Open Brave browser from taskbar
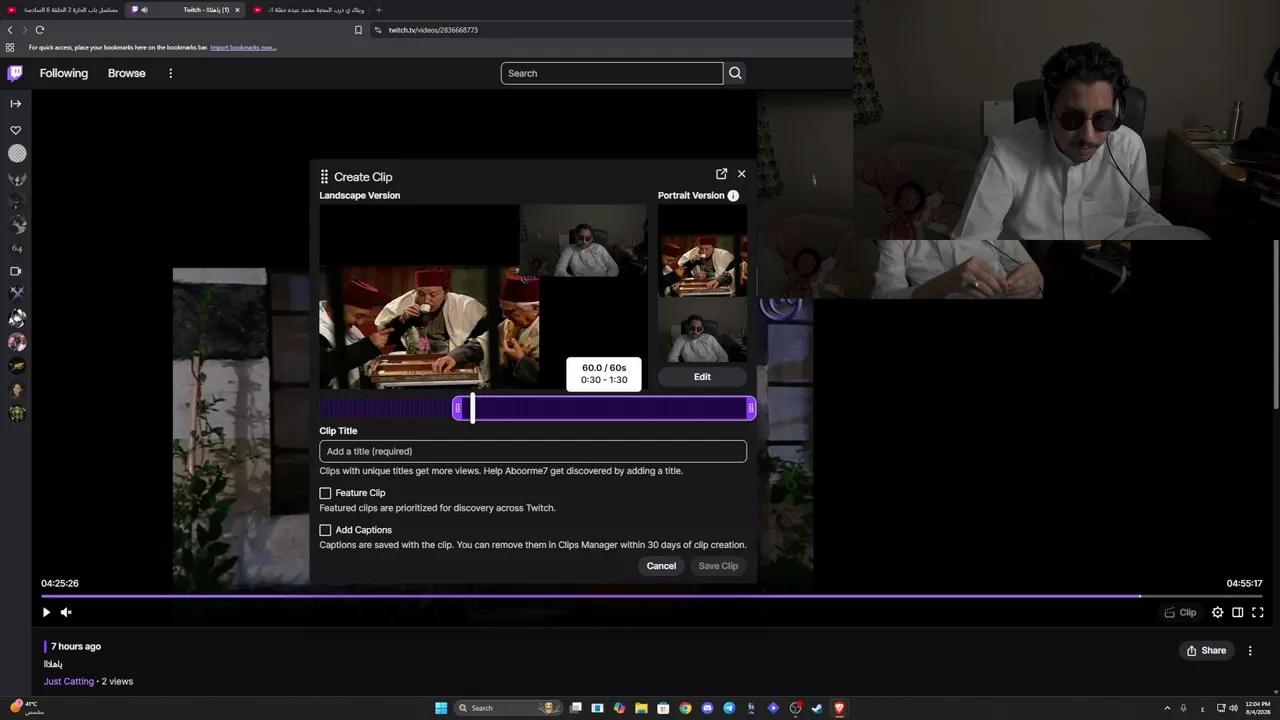The image size is (1280, 720). click(x=839, y=708)
